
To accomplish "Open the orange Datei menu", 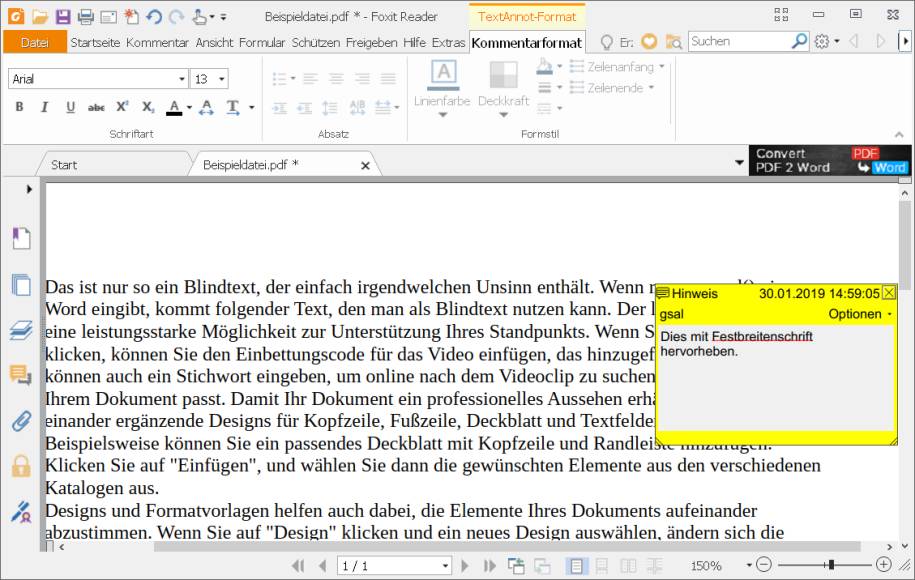I will (x=34, y=43).
